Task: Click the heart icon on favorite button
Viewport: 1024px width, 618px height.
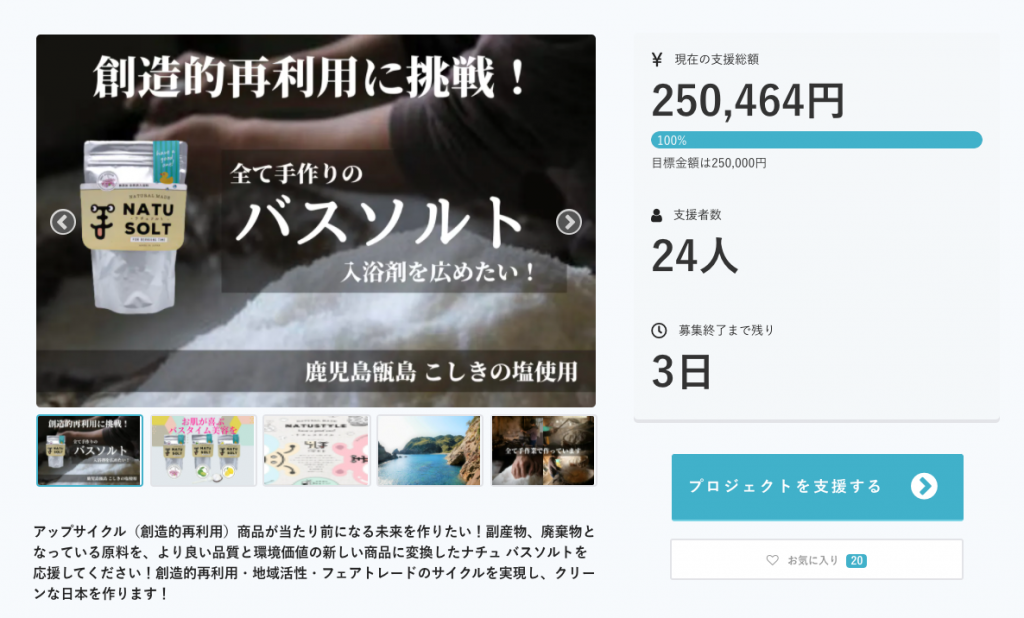Action: pos(772,560)
